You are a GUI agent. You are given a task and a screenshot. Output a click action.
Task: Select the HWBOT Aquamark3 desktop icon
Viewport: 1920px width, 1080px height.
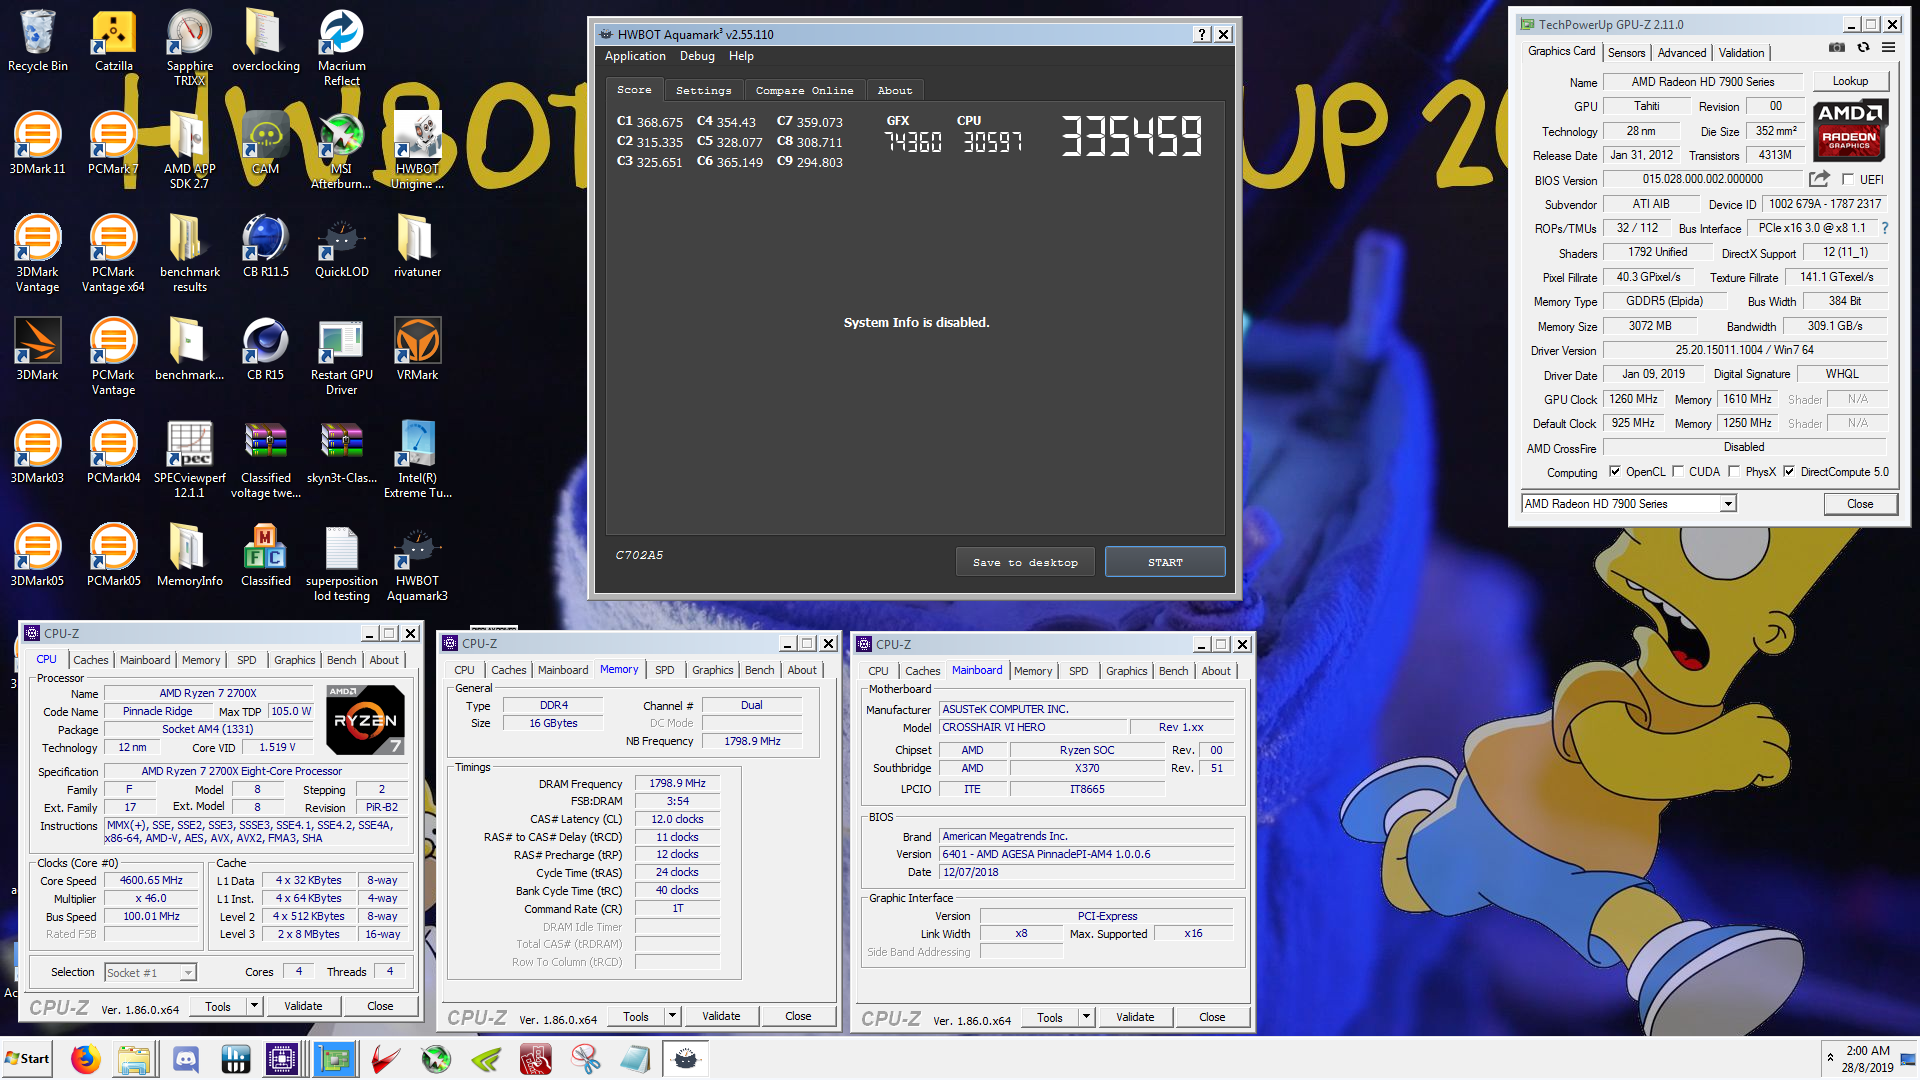[418, 562]
